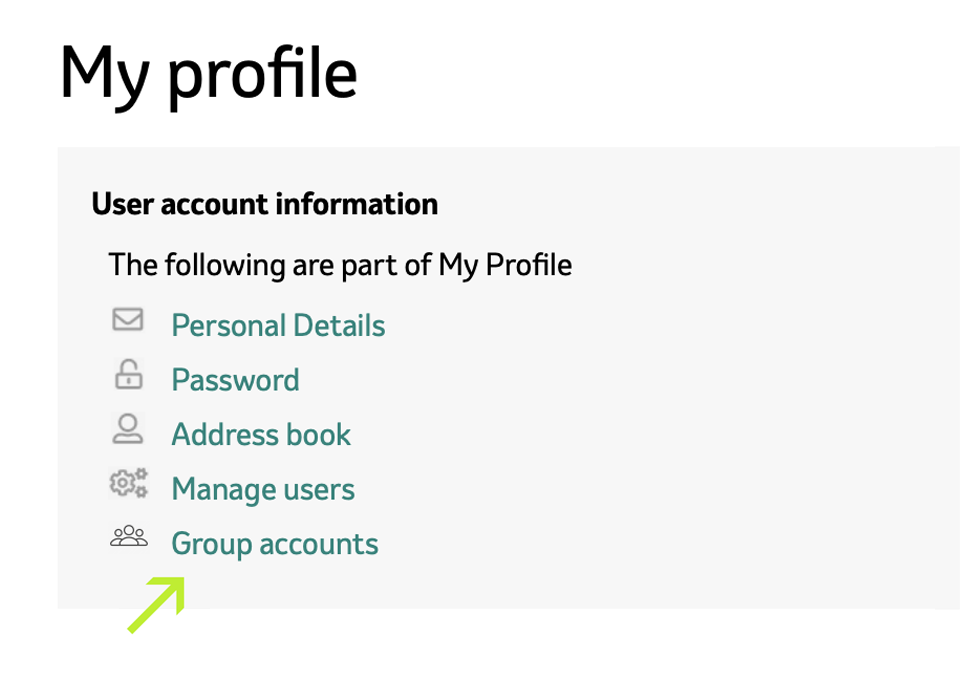Click the envelope icon beside Personal Details
Image resolution: width=960 pixels, height=678 pixels.
click(128, 321)
